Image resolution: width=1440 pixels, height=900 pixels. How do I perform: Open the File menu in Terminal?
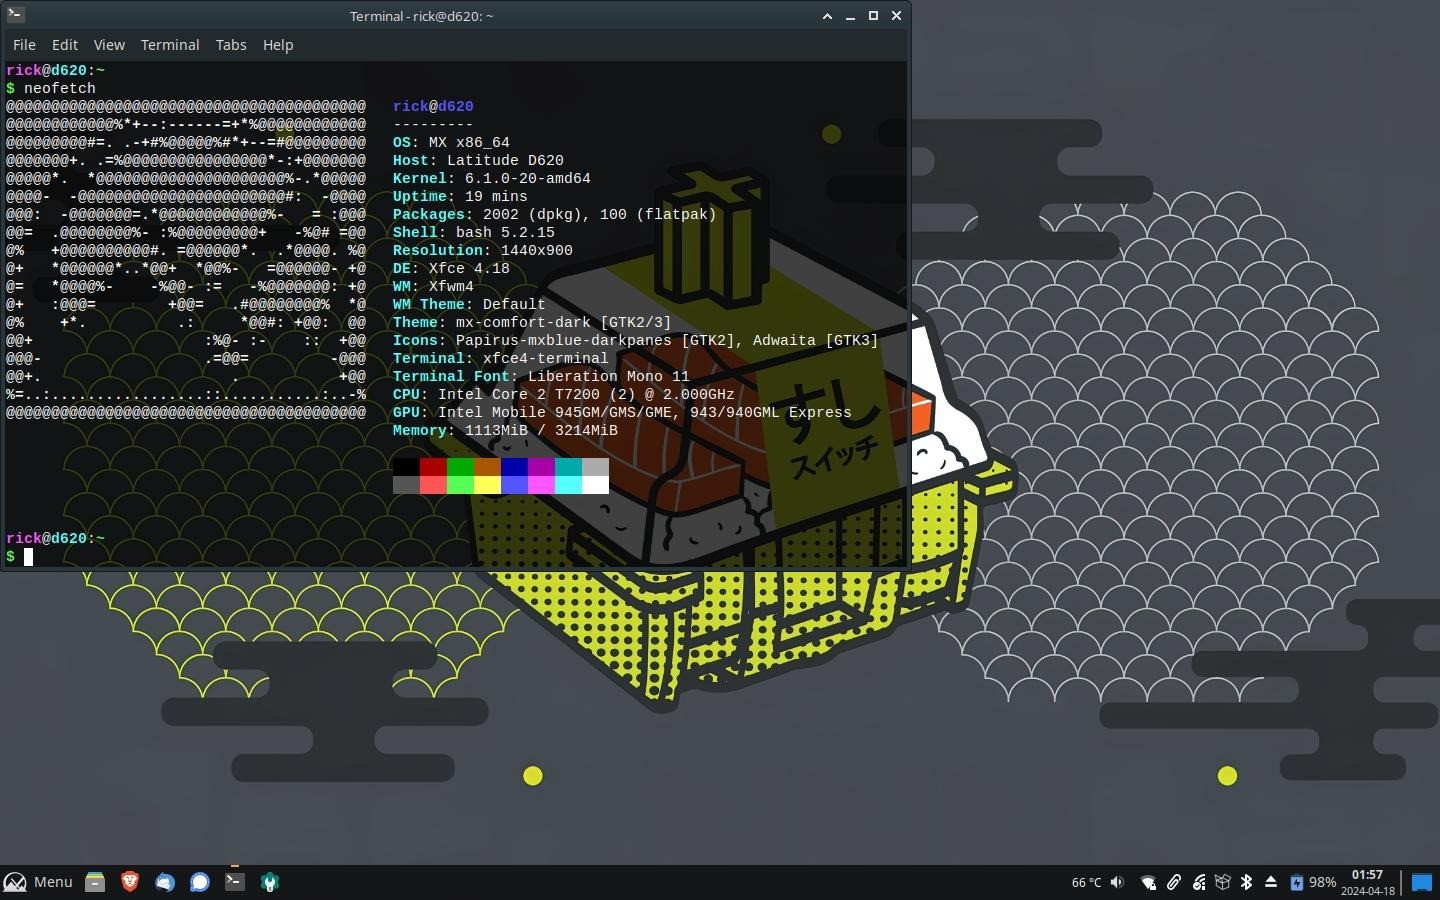[x=24, y=45]
